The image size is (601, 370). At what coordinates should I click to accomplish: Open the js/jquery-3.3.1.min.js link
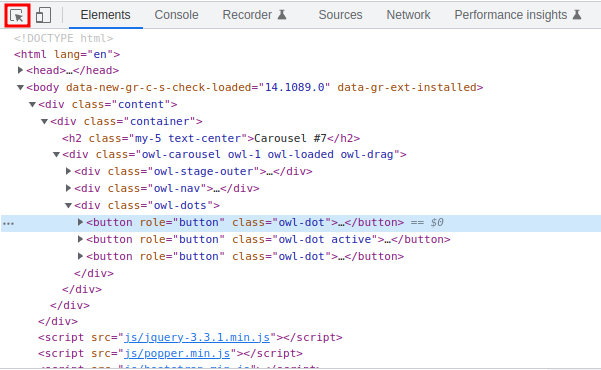click(197, 337)
